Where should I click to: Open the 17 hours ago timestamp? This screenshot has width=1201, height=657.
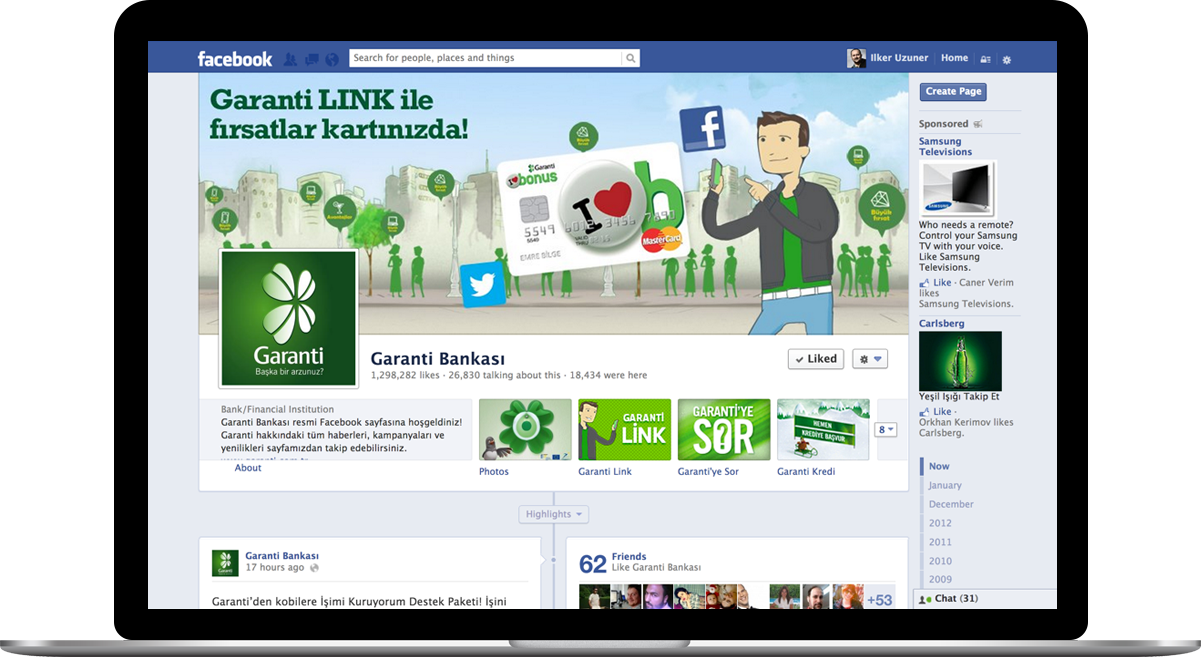point(275,568)
